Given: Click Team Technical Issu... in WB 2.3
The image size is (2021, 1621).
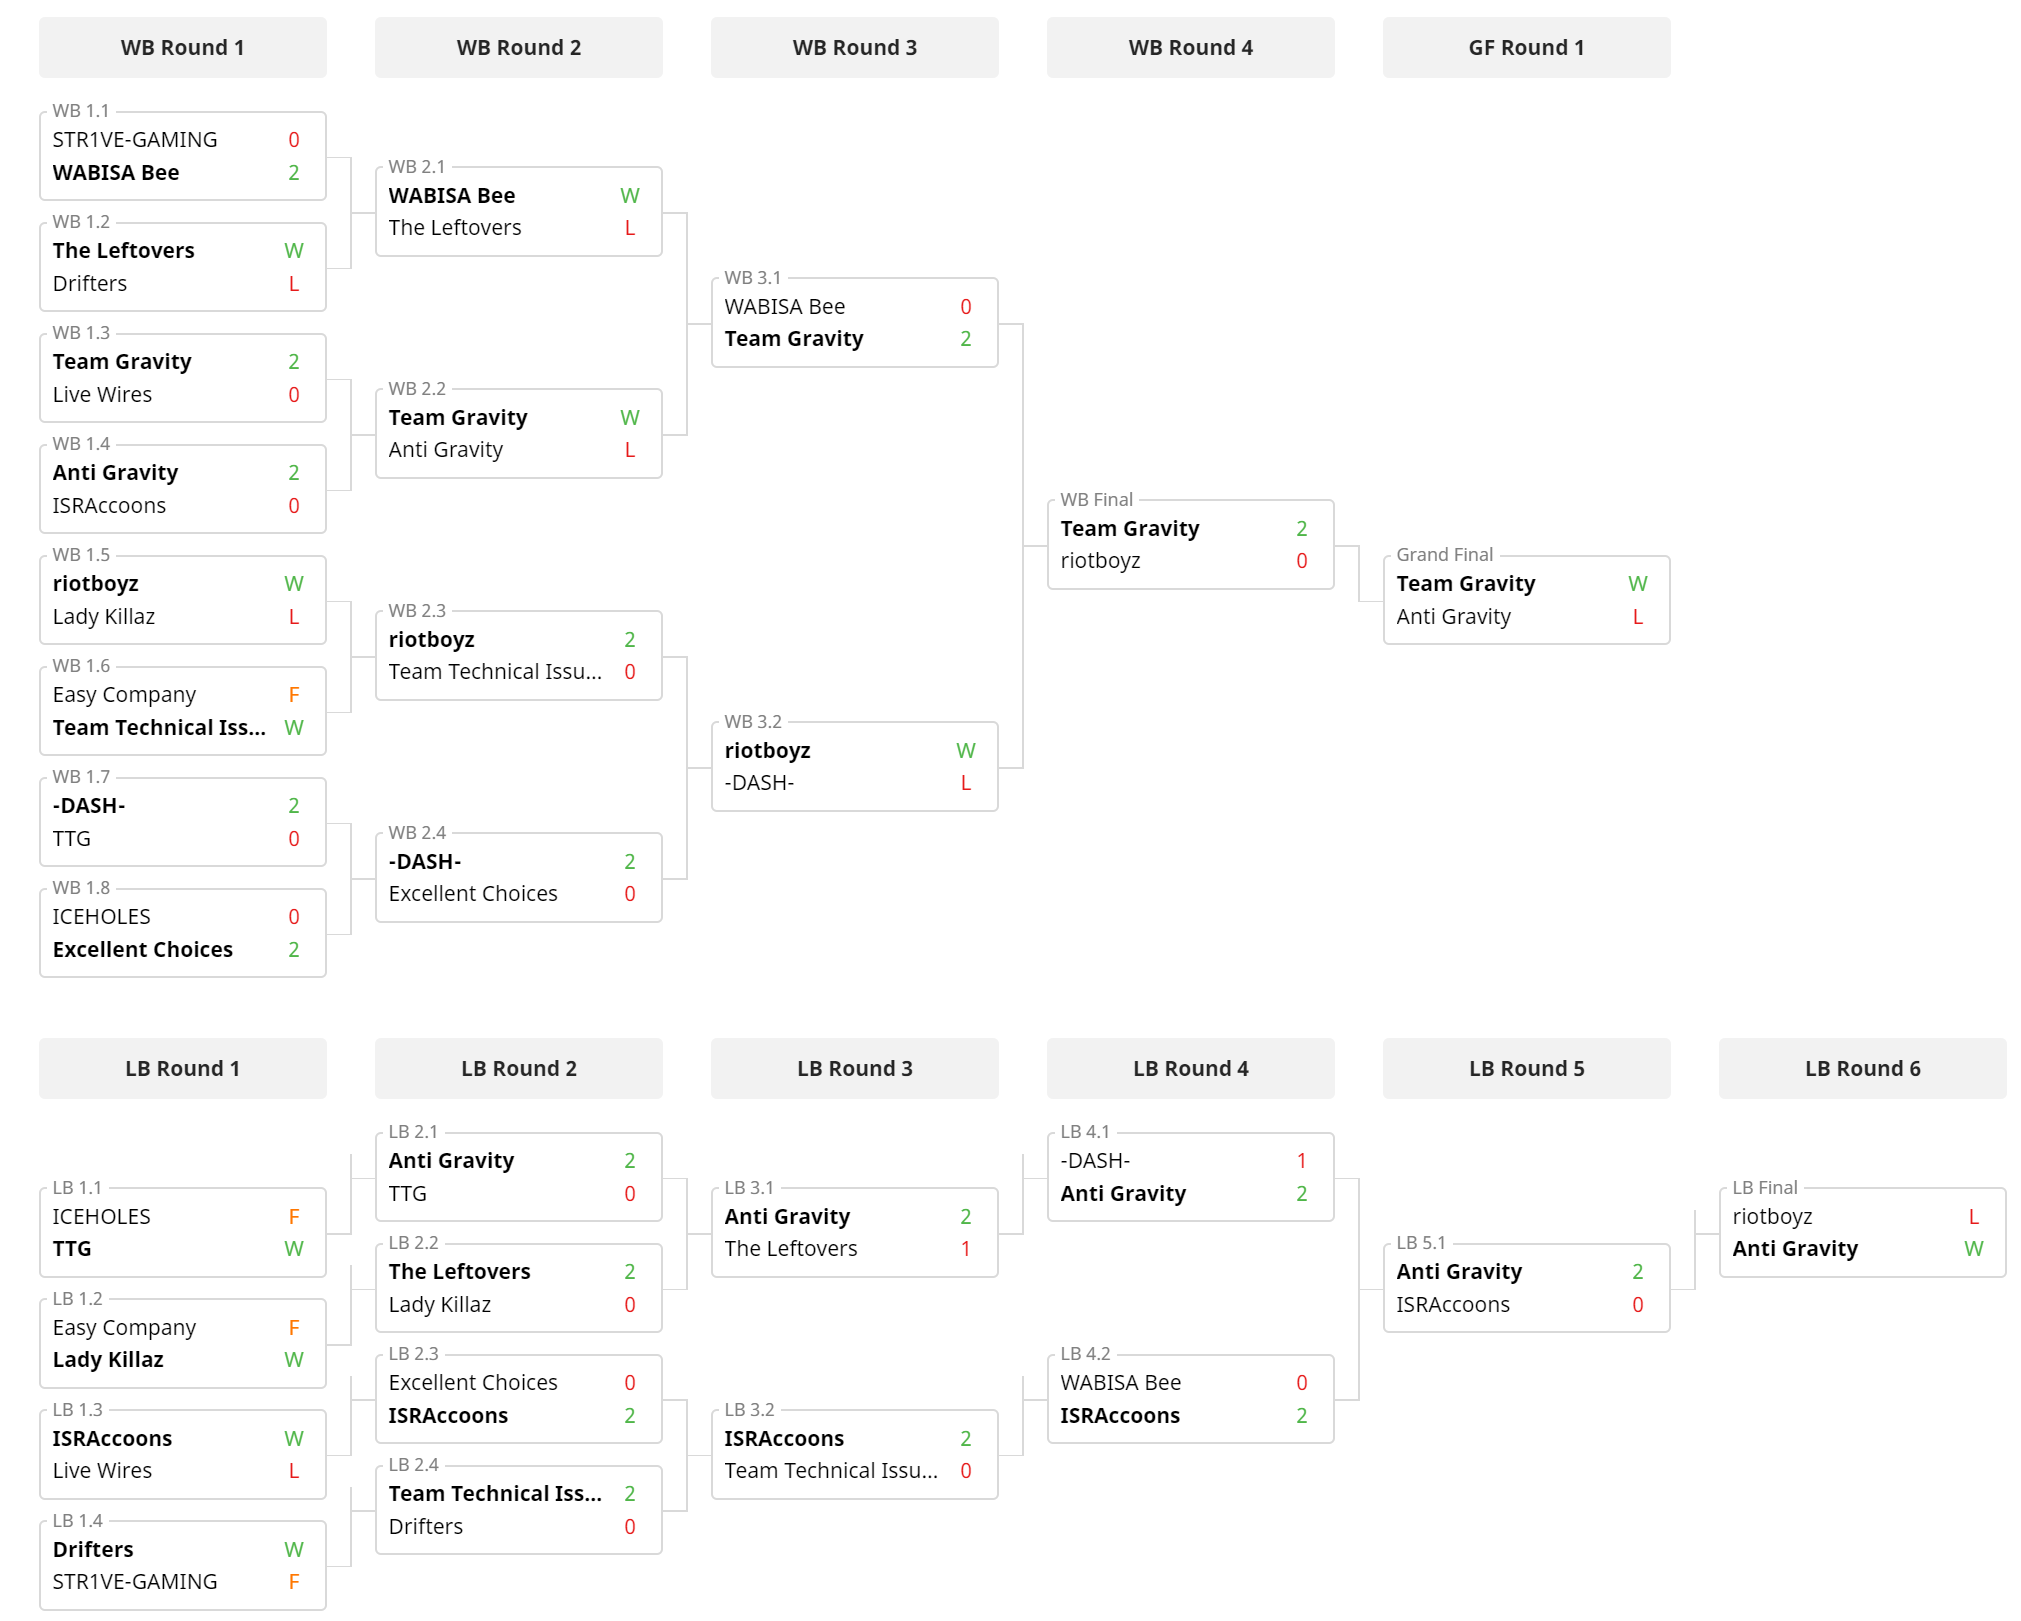Looking at the screenshot, I should [x=495, y=671].
